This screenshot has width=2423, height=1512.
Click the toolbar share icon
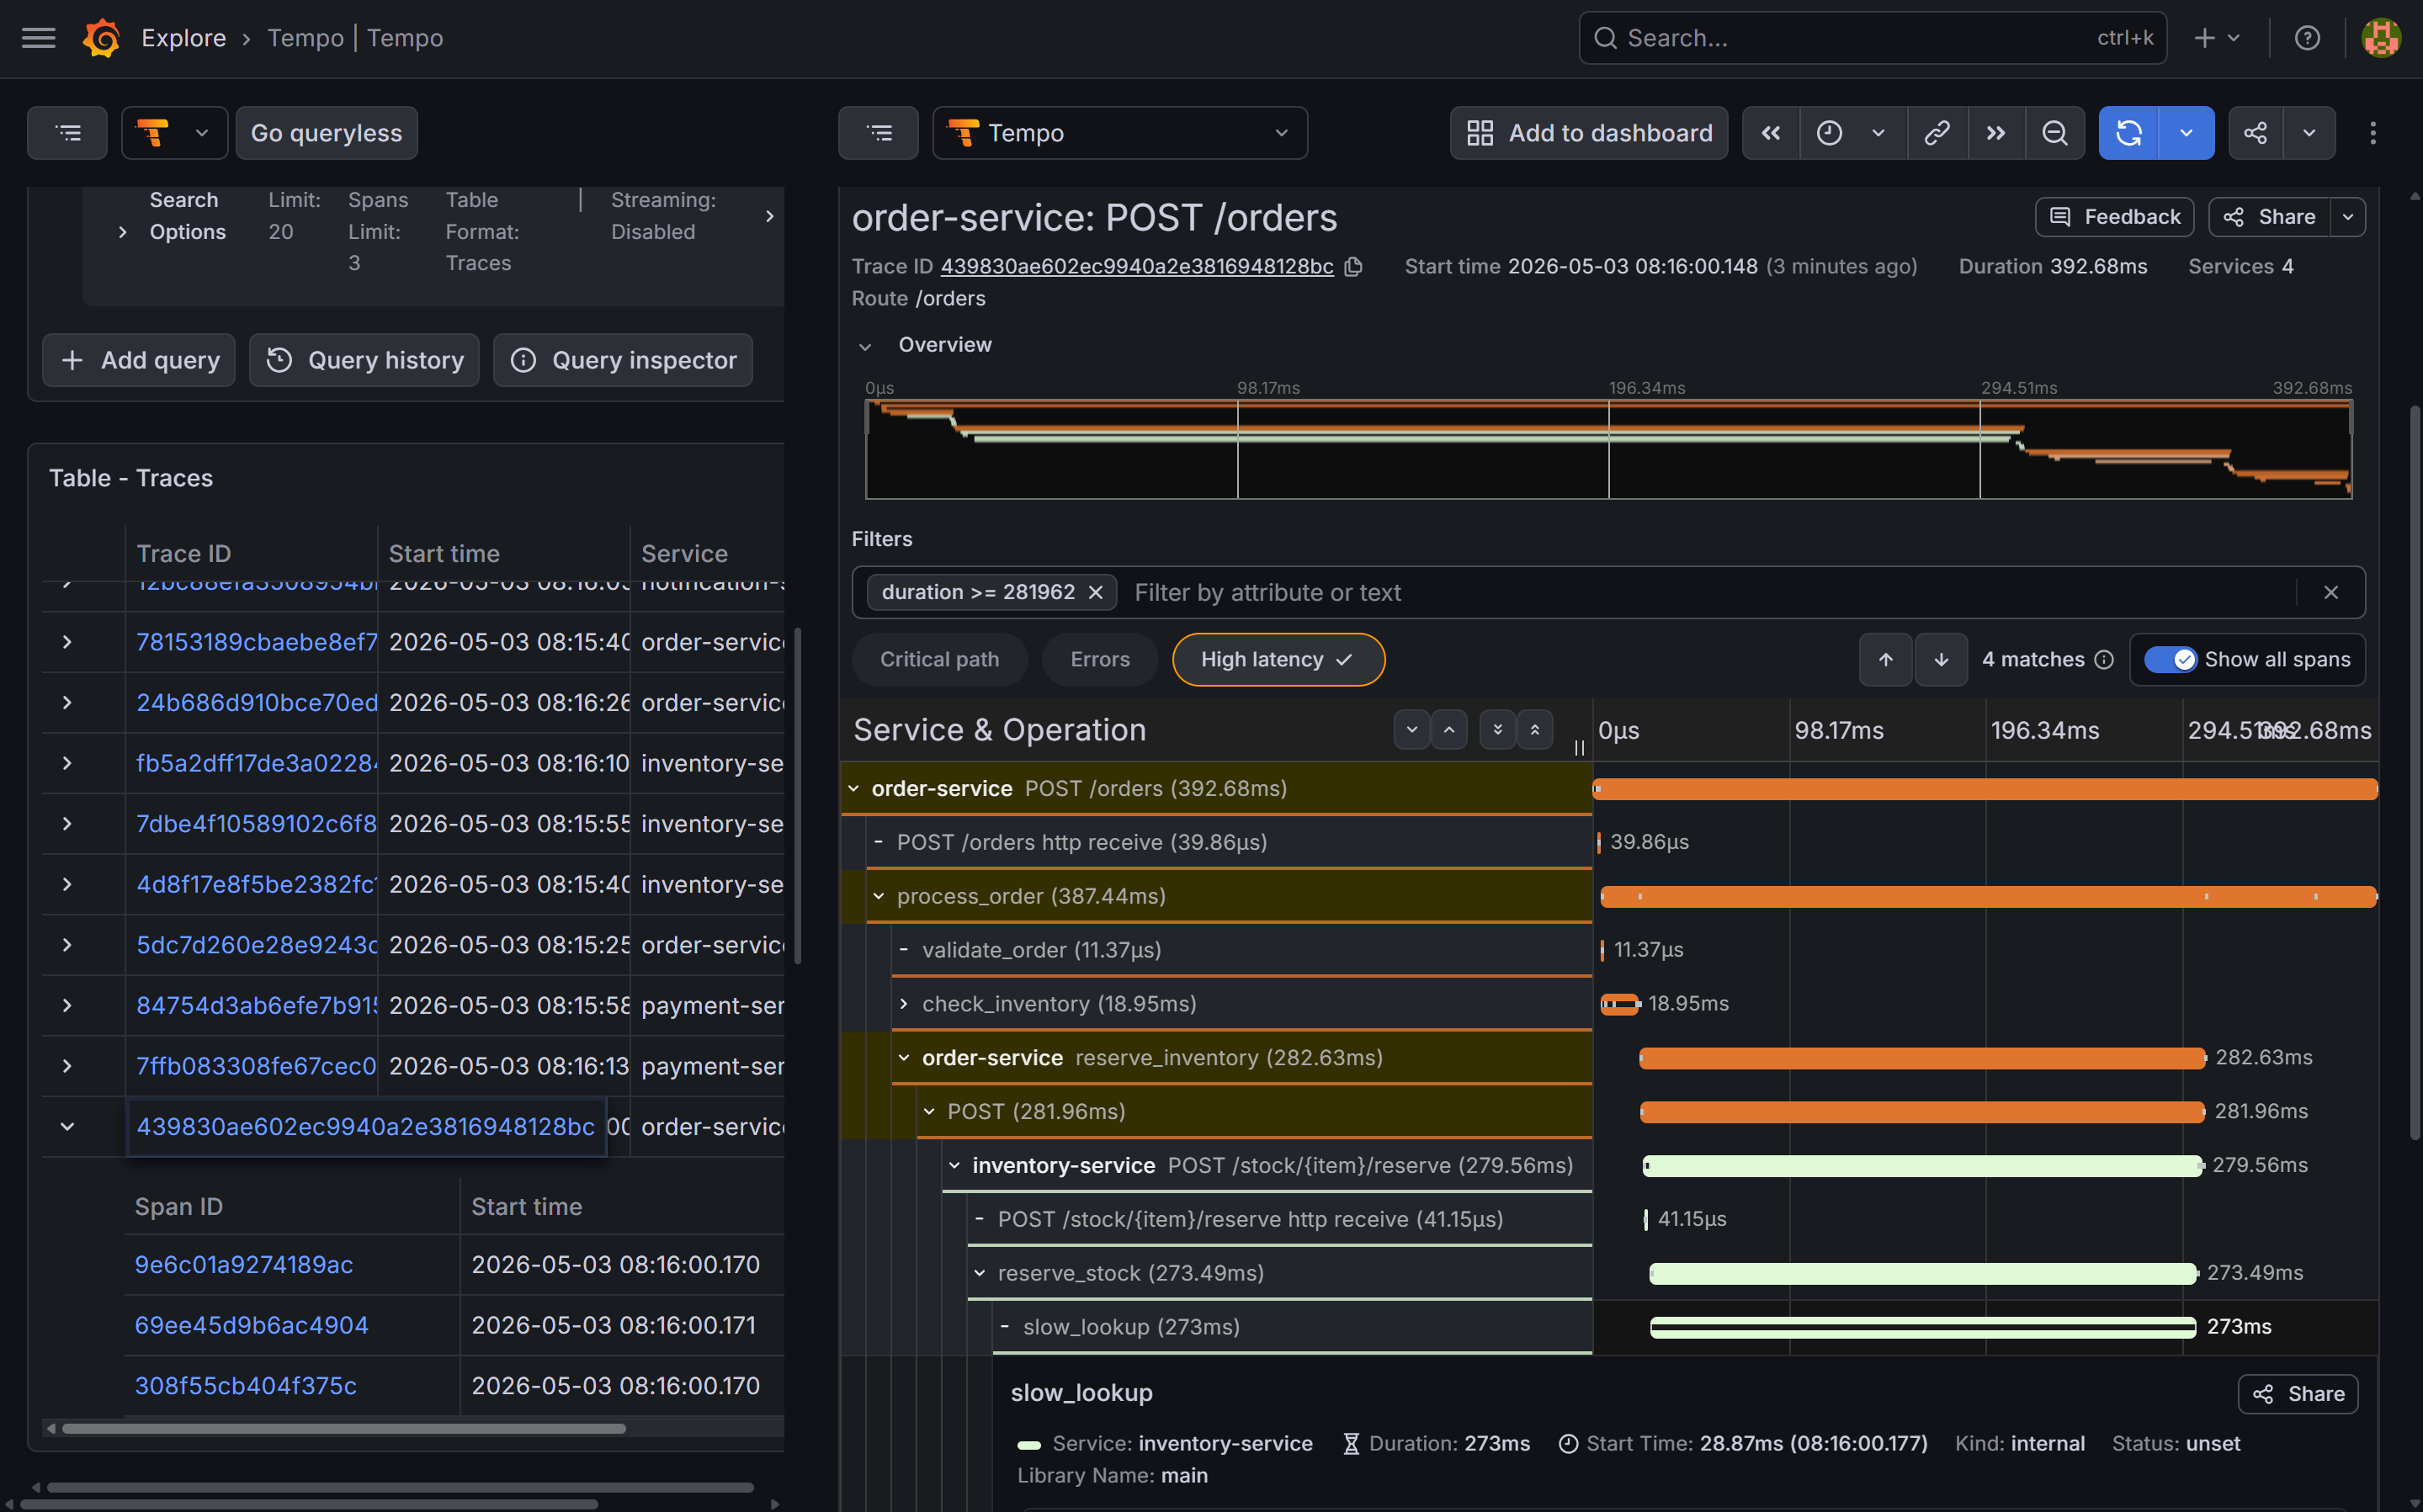click(2255, 133)
